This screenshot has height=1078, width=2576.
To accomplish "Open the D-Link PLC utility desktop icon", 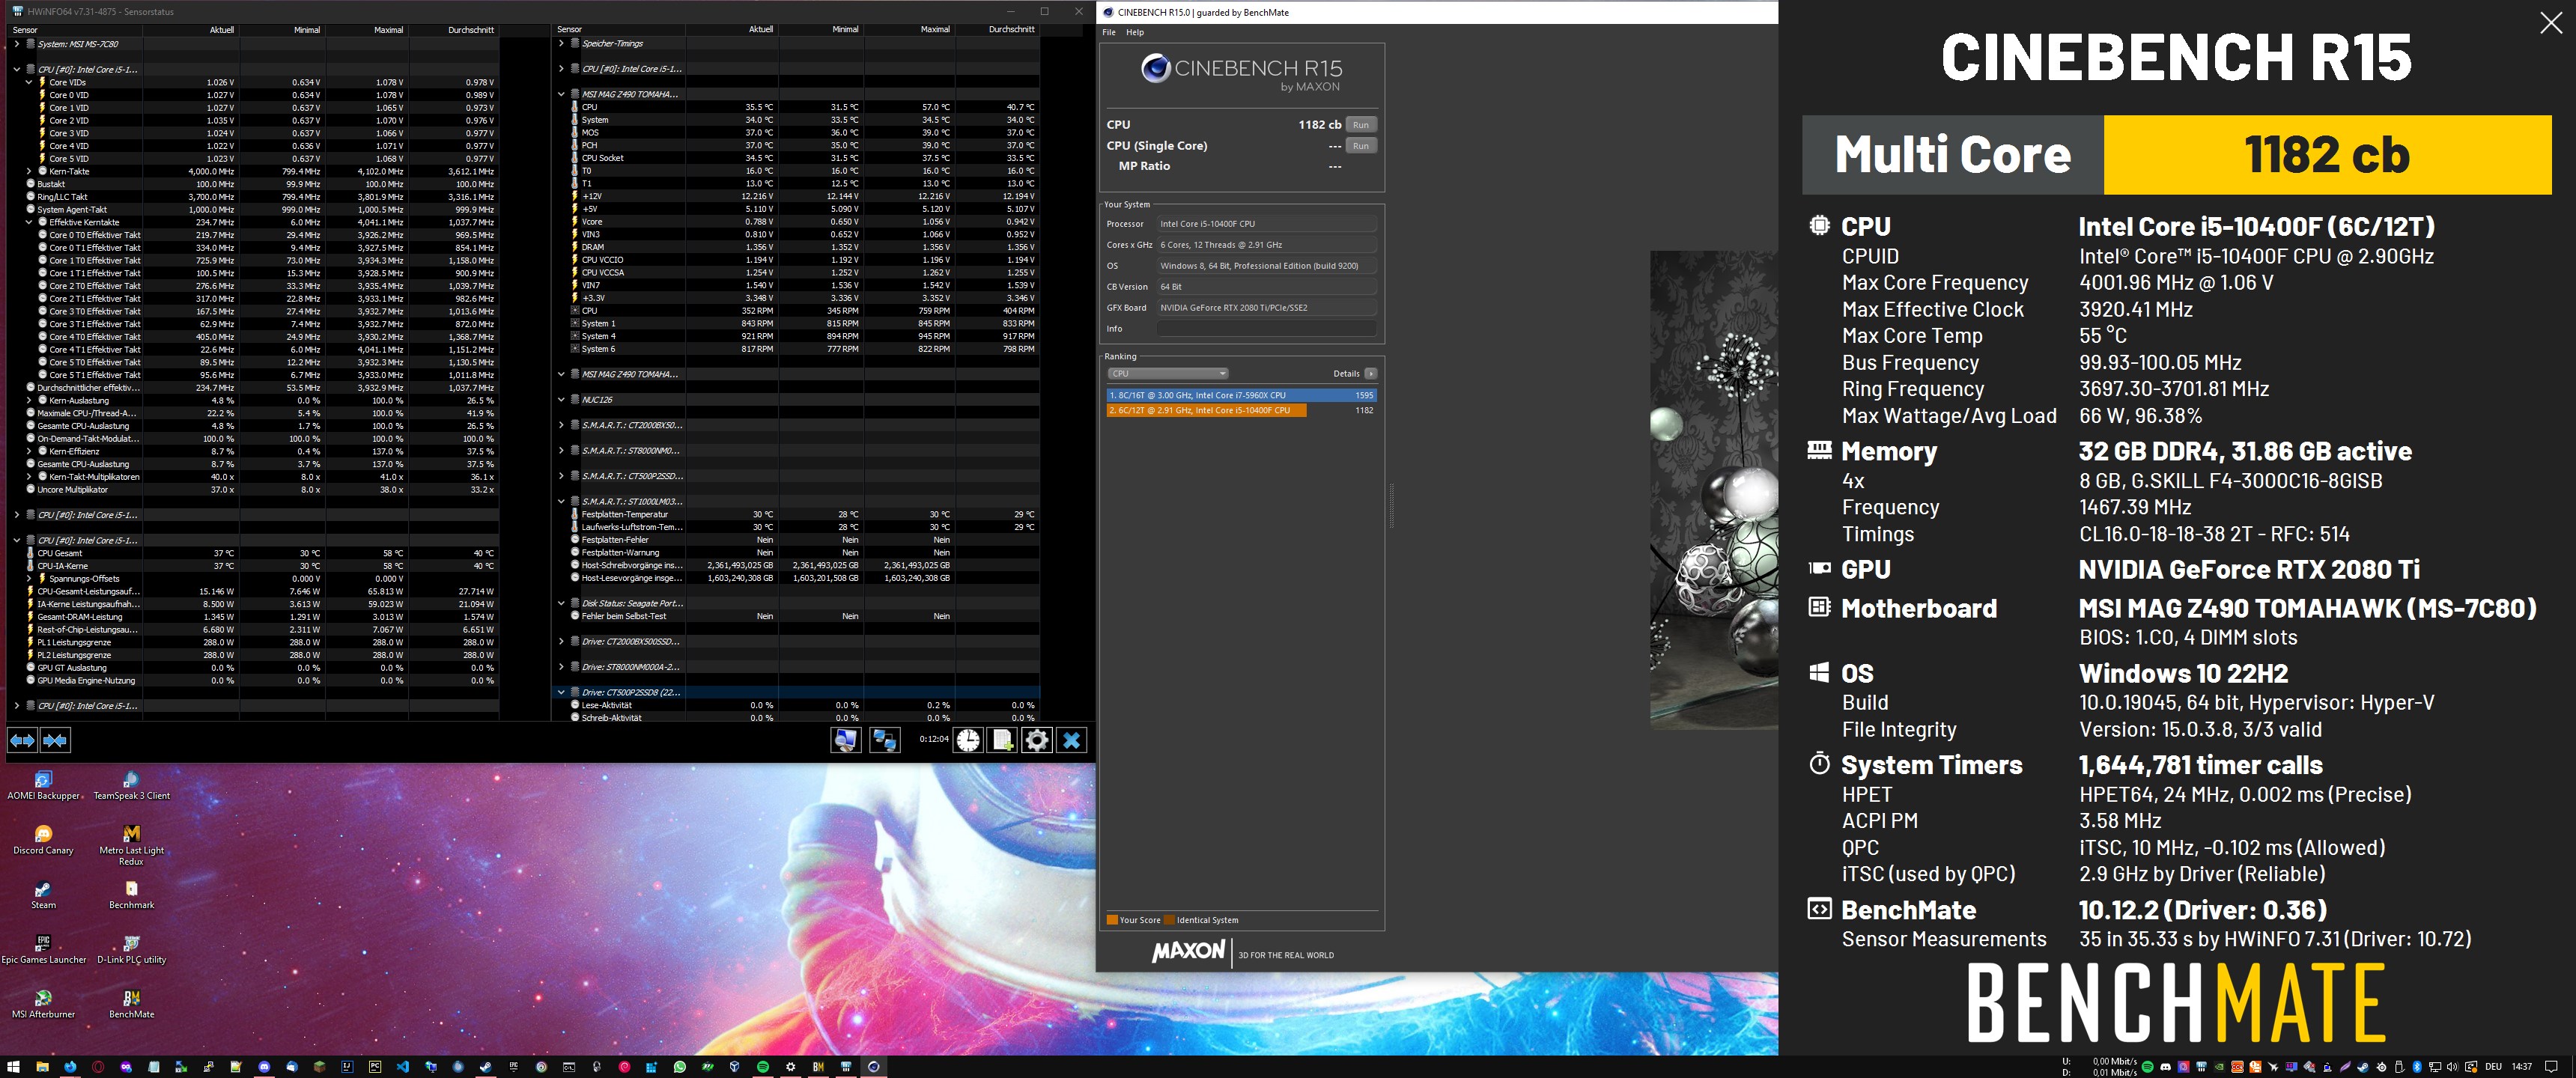I will coord(131,950).
